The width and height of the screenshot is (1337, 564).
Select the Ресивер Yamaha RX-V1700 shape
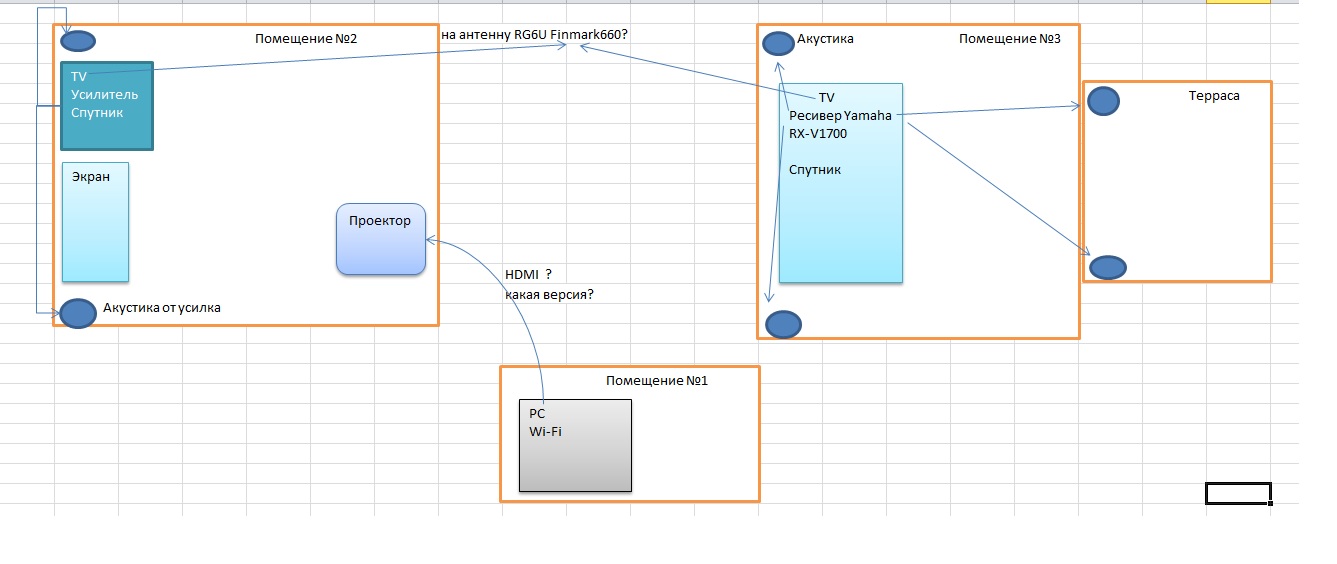coord(841,183)
